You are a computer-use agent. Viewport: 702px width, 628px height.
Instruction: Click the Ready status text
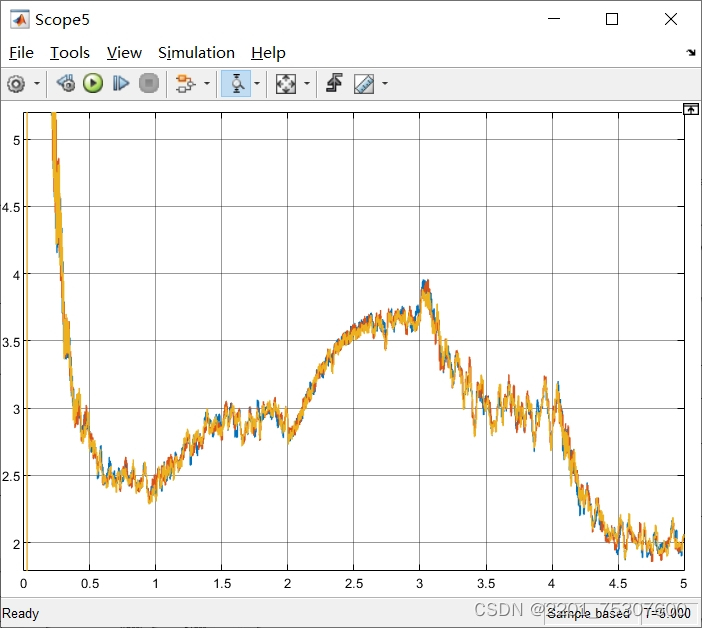tap(21, 613)
